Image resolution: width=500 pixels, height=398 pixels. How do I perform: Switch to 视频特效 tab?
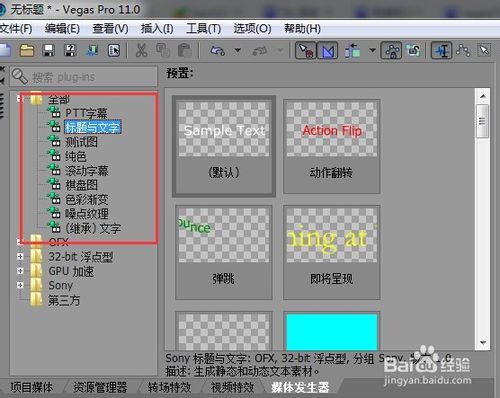233,387
